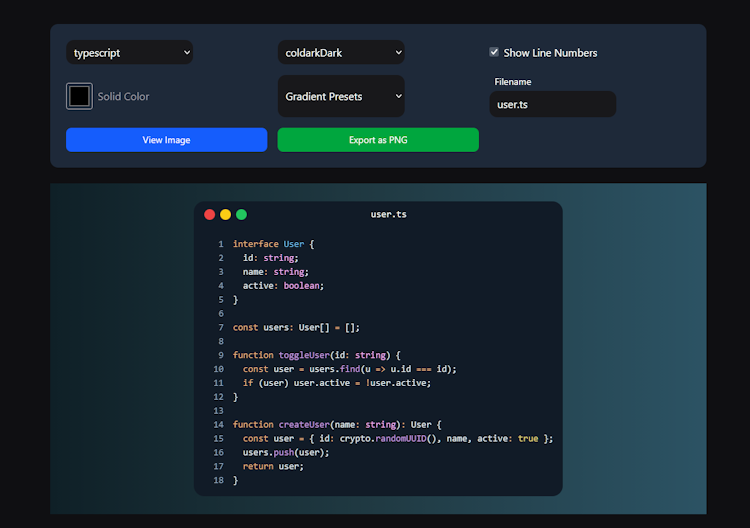The height and width of the screenshot is (528, 750).
Task: Click the user.ts title in code window
Action: pyautogui.click(x=388, y=214)
